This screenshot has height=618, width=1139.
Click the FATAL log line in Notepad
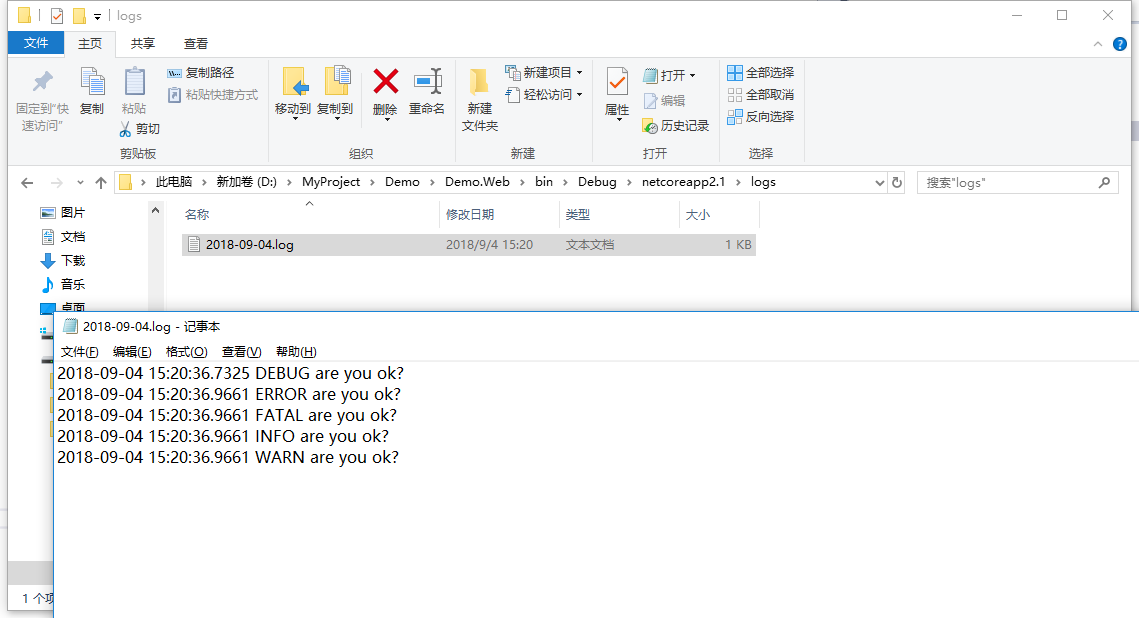coord(227,415)
